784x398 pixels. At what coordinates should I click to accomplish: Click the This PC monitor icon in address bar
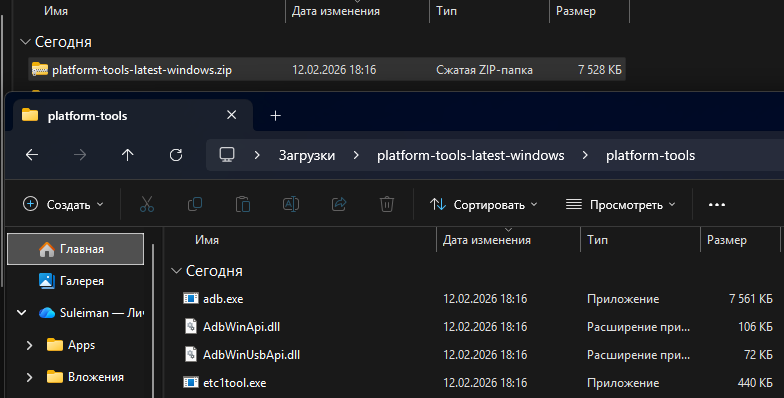click(227, 154)
